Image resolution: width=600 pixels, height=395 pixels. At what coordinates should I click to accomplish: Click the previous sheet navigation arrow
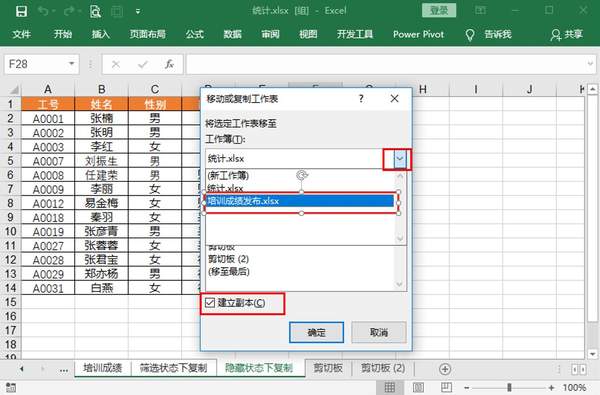click(x=22, y=369)
